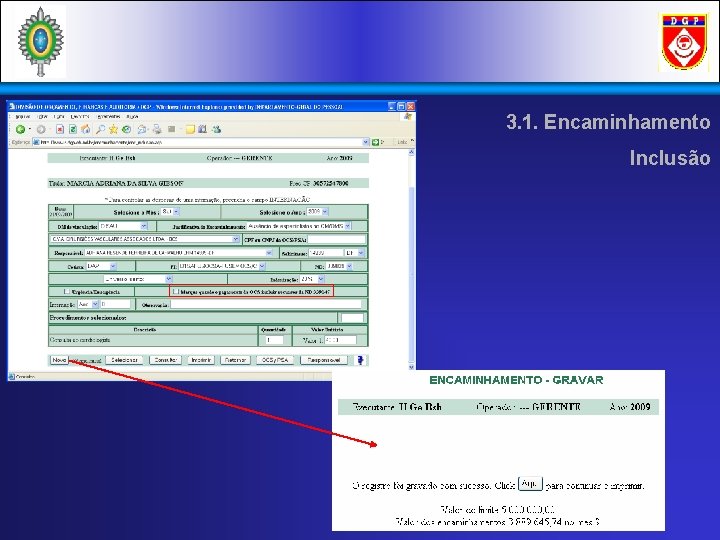
Task: Open the PI dropdown
Action: coord(222,266)
